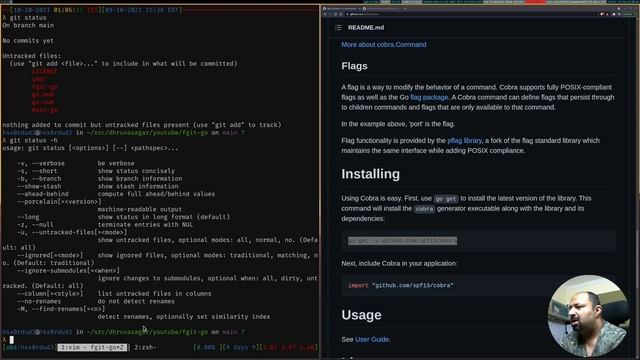Open 'More about cobra.Command' link

[384, 44]
